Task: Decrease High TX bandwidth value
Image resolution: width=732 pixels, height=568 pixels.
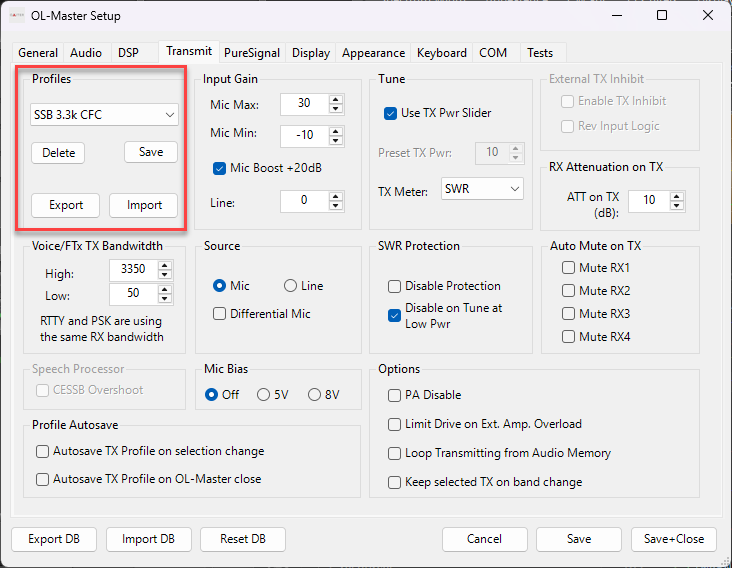Action: [x=165, y=274]
